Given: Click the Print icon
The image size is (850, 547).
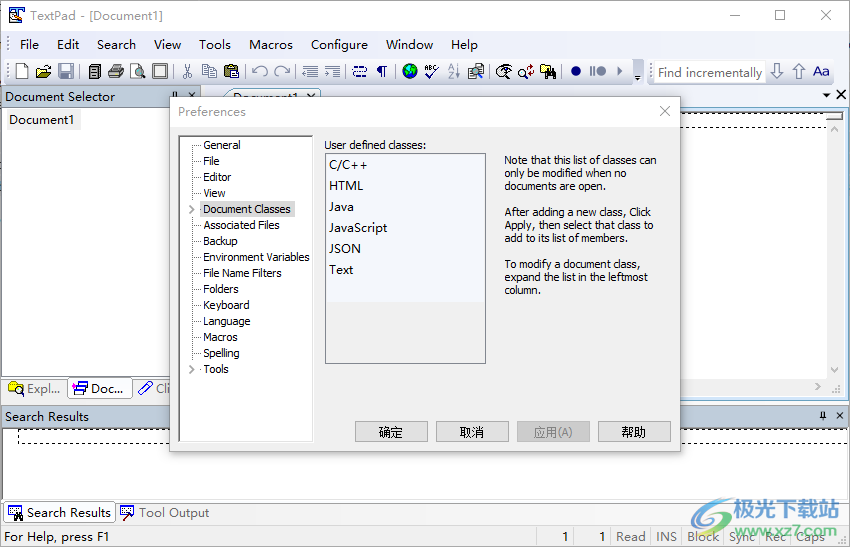Looking at the screenshot, I should click(x=116, y=72).
